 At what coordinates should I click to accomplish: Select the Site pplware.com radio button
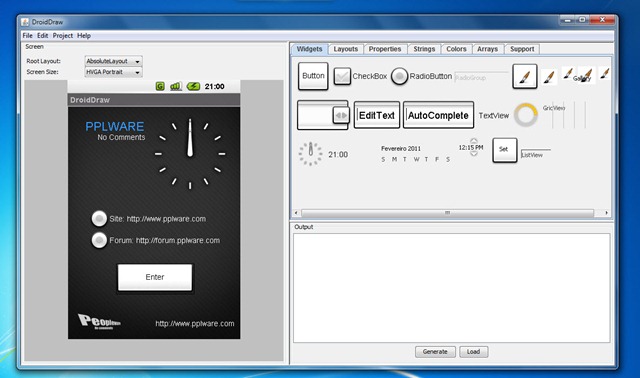pyautogui.click(x=99, y=219)
